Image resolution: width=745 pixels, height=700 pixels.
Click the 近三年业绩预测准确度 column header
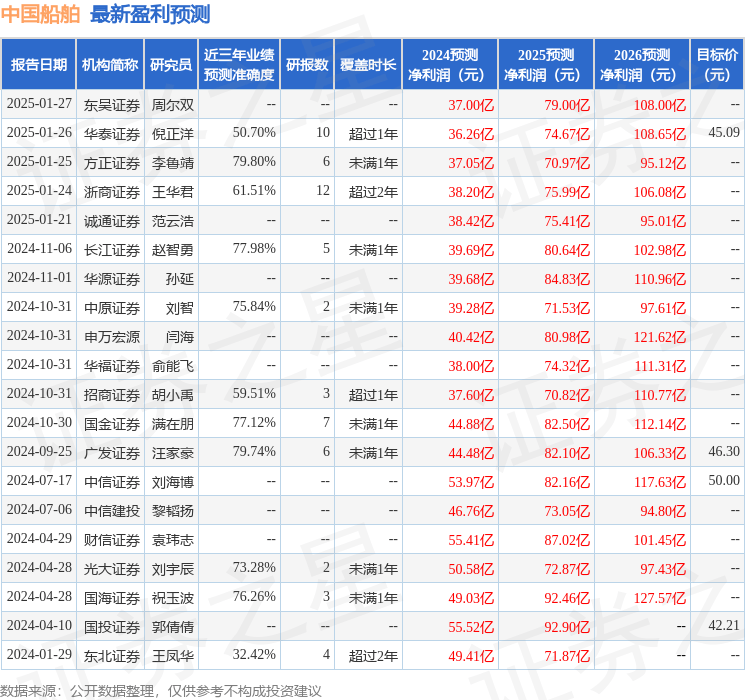click(x=239, y=65)
